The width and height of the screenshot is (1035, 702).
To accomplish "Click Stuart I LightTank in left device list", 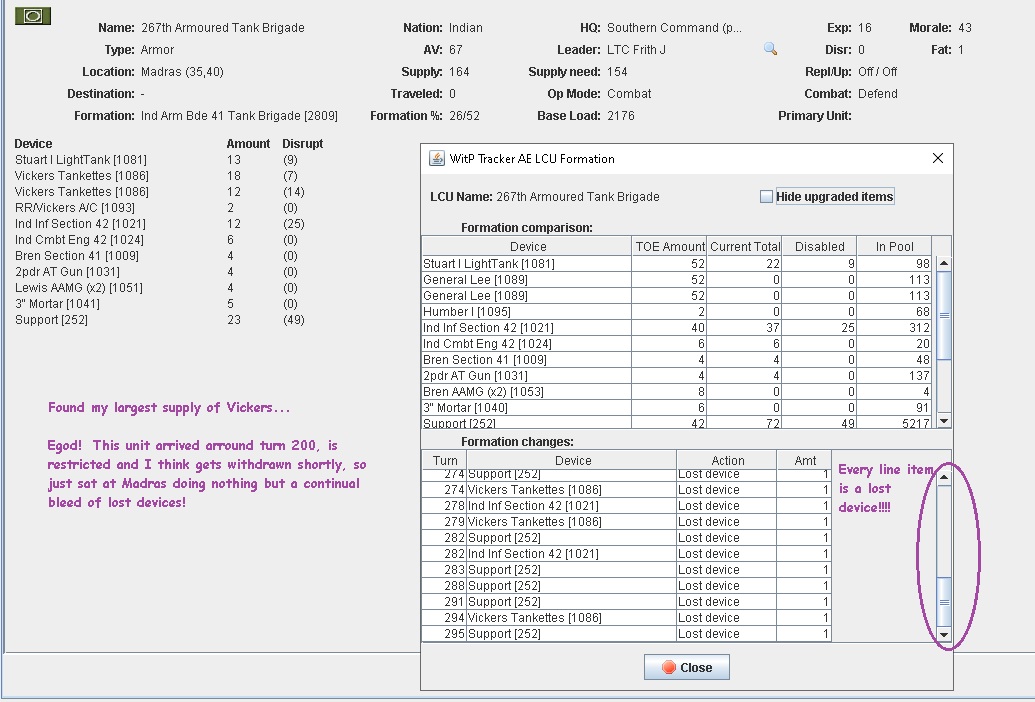I will pos(81,160).
